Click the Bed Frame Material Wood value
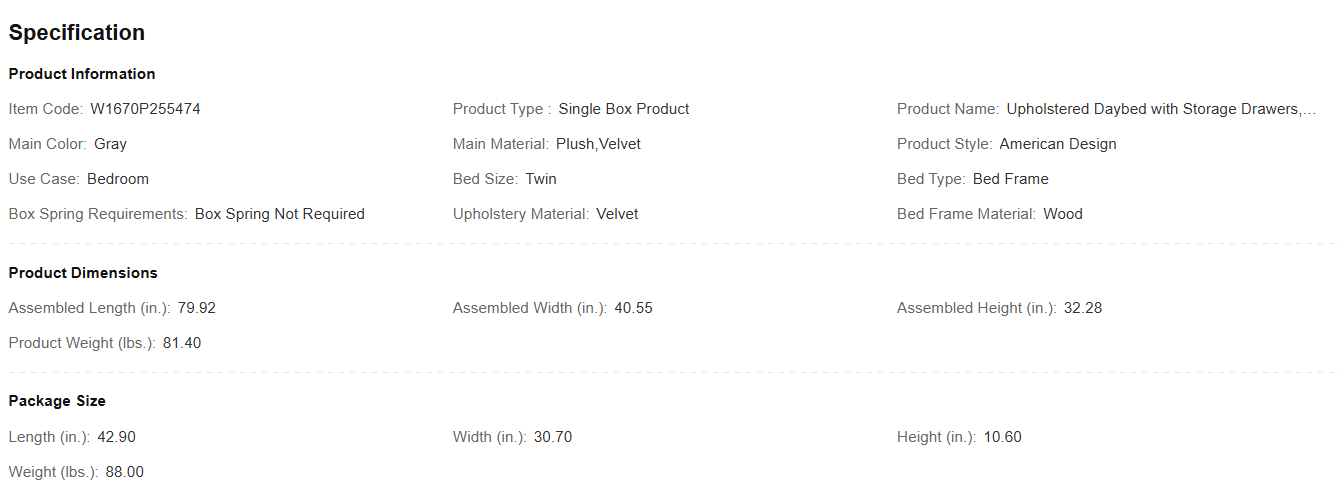The height and width of the screenshot is (497, 1341). coord(1062,214)
